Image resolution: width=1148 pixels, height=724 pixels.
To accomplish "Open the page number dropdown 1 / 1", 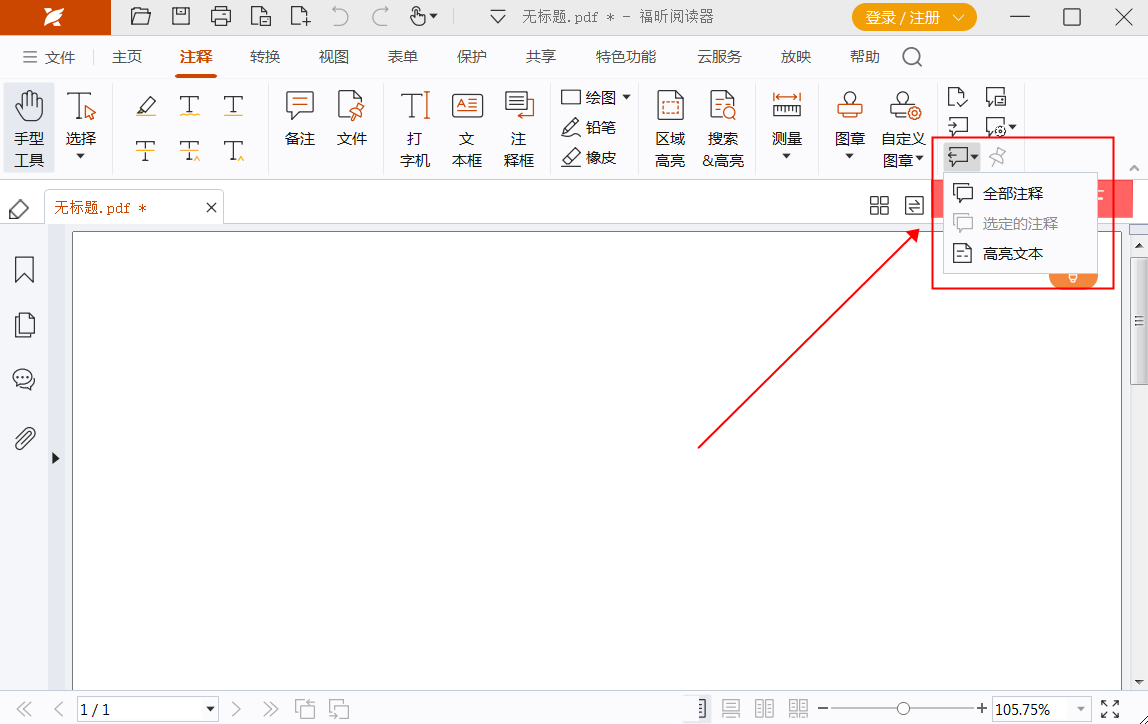I will tap(210, 709).
